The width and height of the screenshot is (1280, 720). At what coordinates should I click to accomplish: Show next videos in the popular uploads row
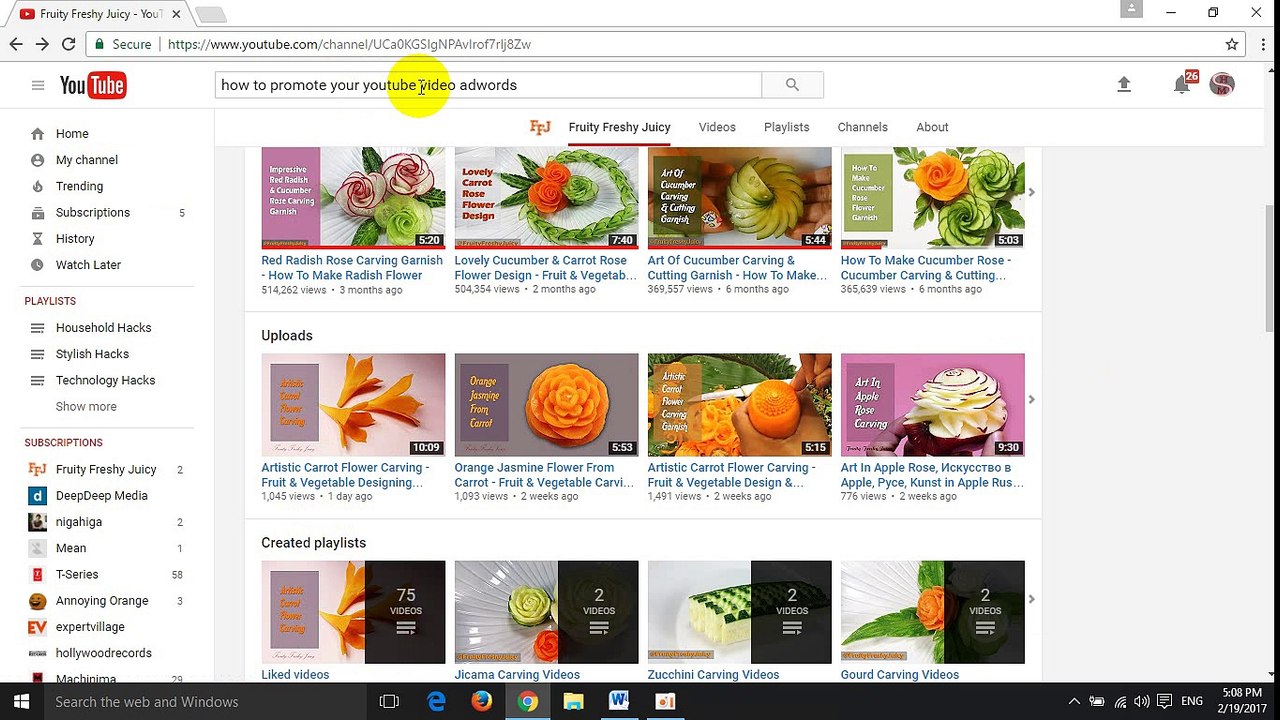pyautogui.click(x=1031, y=192)
